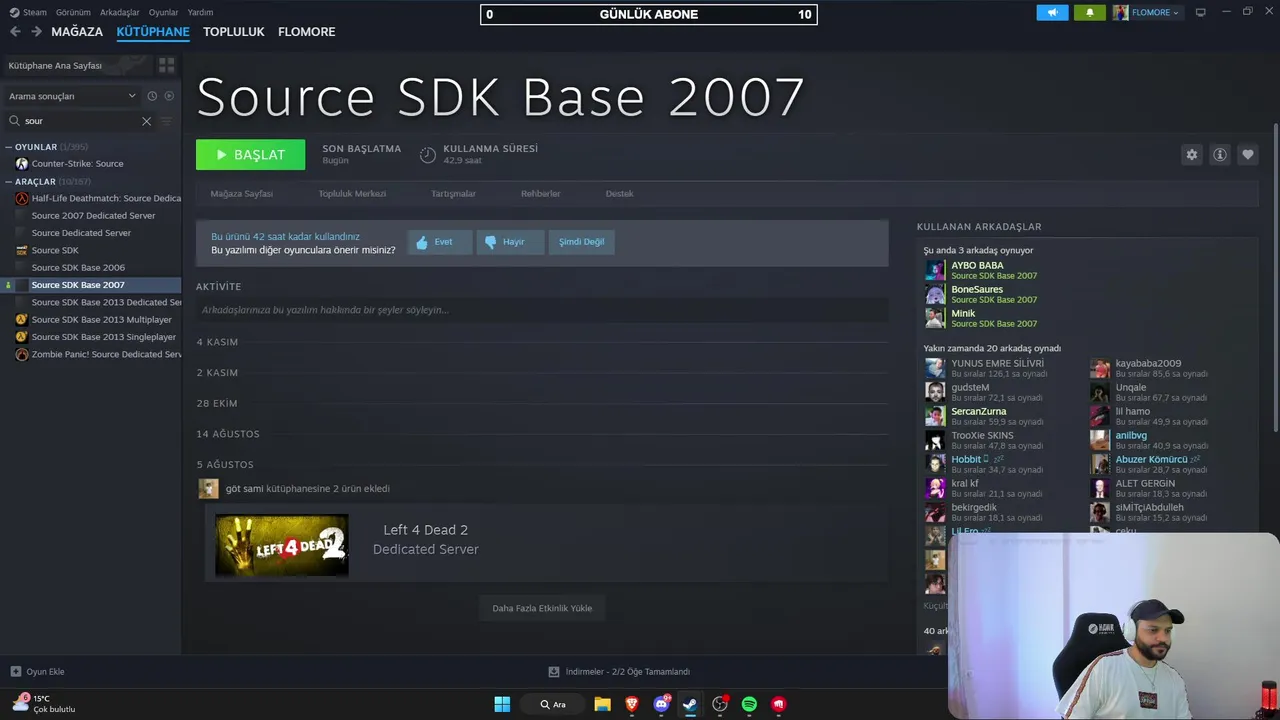The width and height of the screenshot is (1280, 720).
Task: Click the Hayır thumbs-down button
Action: (510, 242)
